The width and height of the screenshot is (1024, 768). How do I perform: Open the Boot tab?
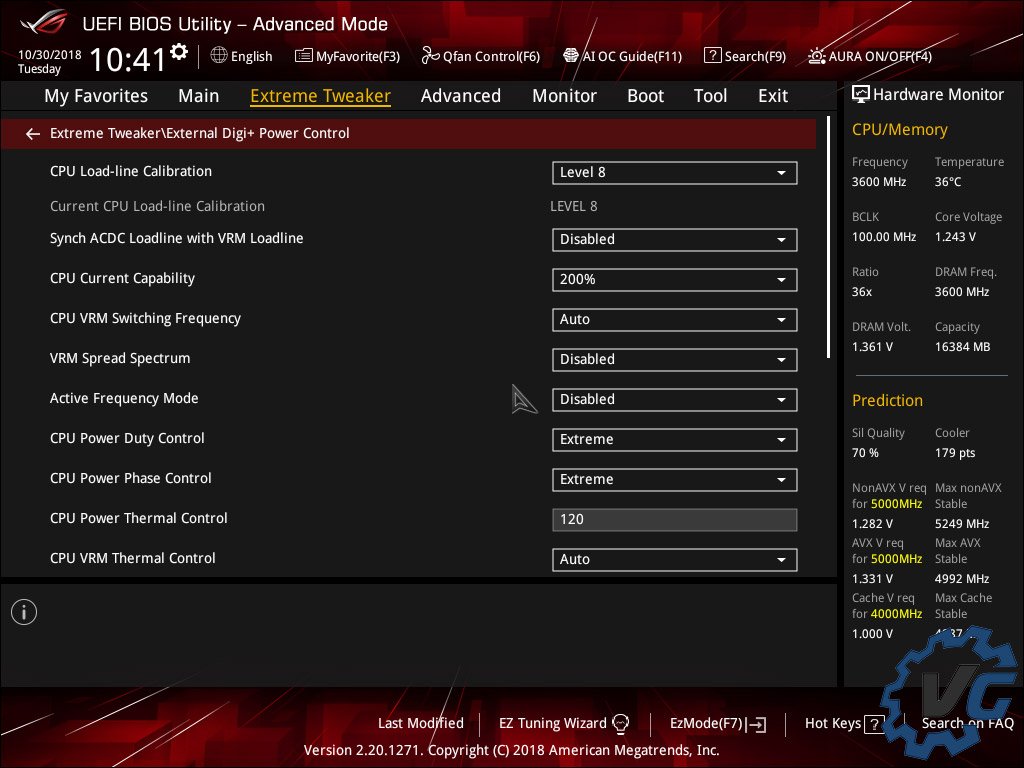tap(645, 96)
